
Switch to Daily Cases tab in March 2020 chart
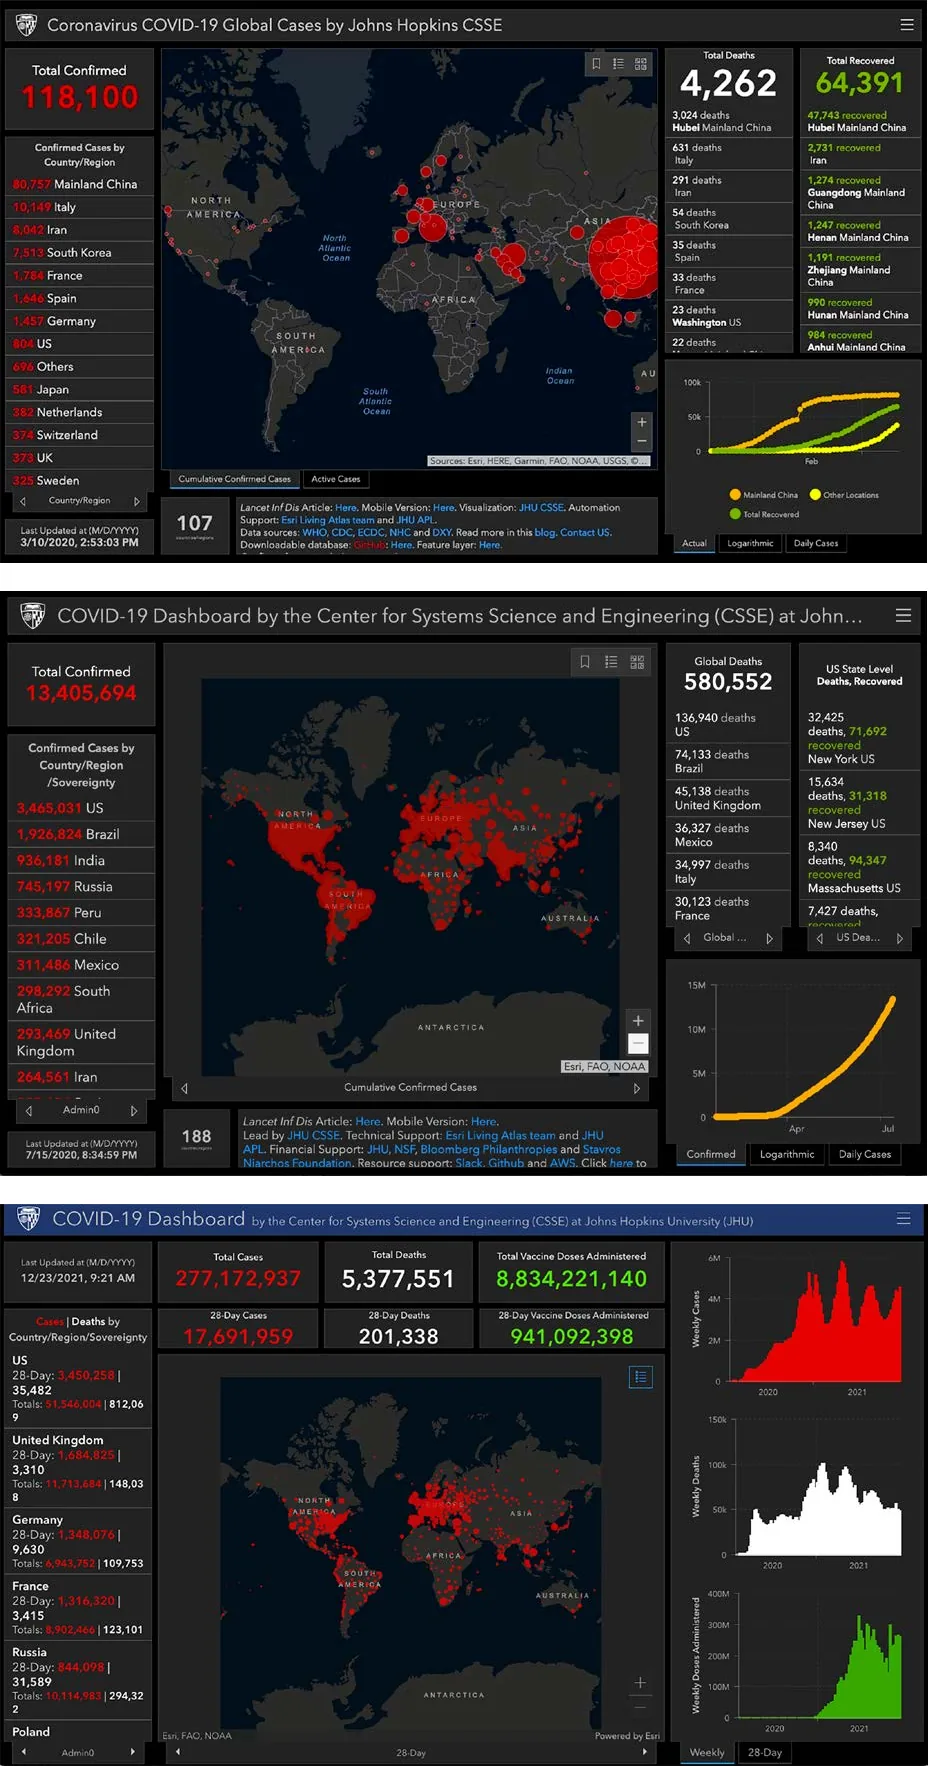(x=816, y=543)
